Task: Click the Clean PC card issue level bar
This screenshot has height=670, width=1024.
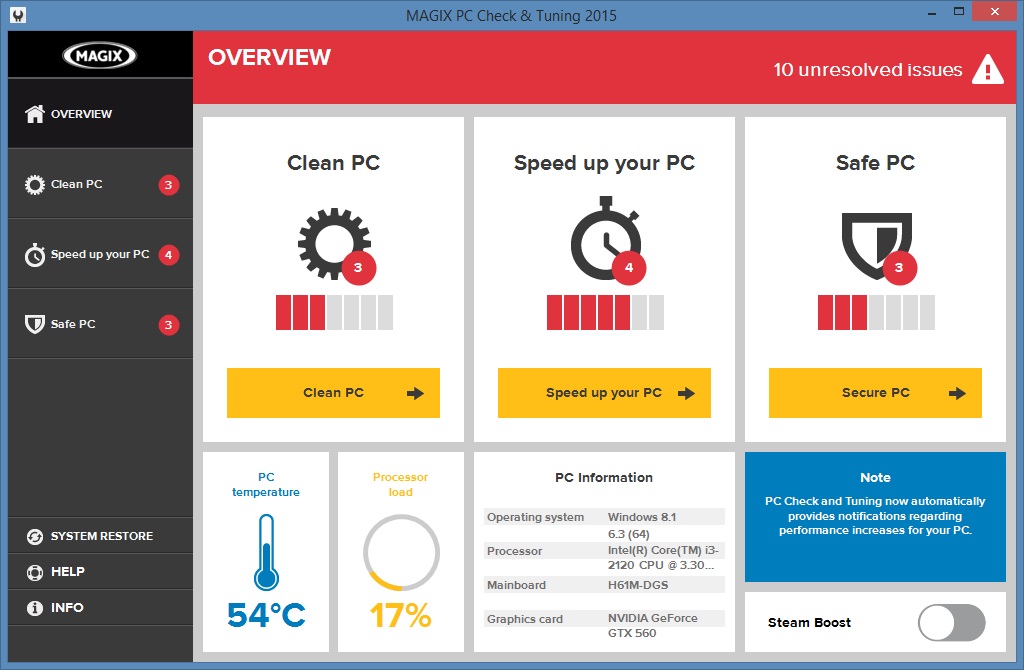Action: [334, 312]
